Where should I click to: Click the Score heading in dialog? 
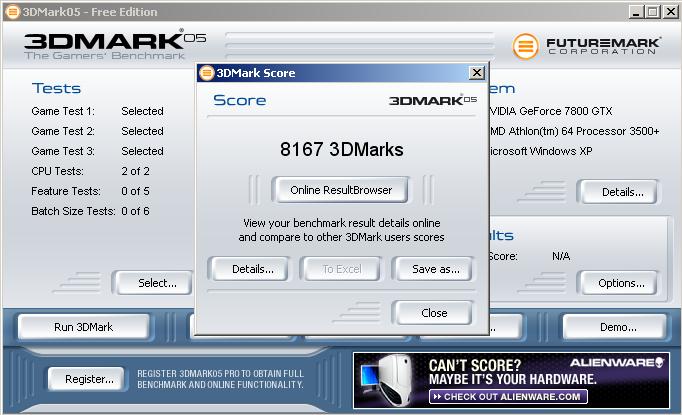[x=239, y=100]
